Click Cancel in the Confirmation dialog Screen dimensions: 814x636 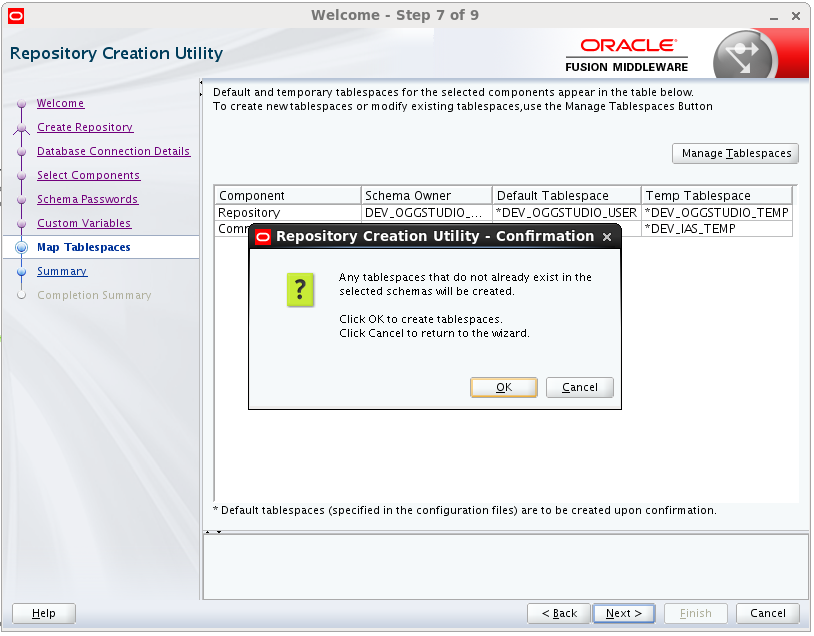579,387
